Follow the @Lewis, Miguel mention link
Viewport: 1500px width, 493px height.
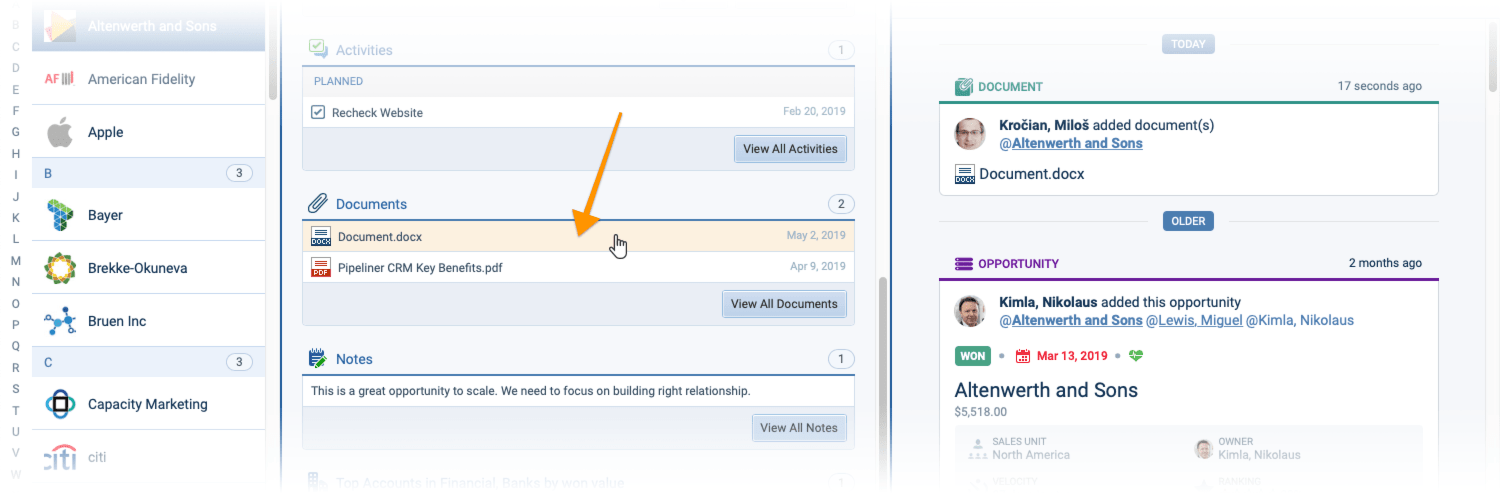[x=1194, y=320]
